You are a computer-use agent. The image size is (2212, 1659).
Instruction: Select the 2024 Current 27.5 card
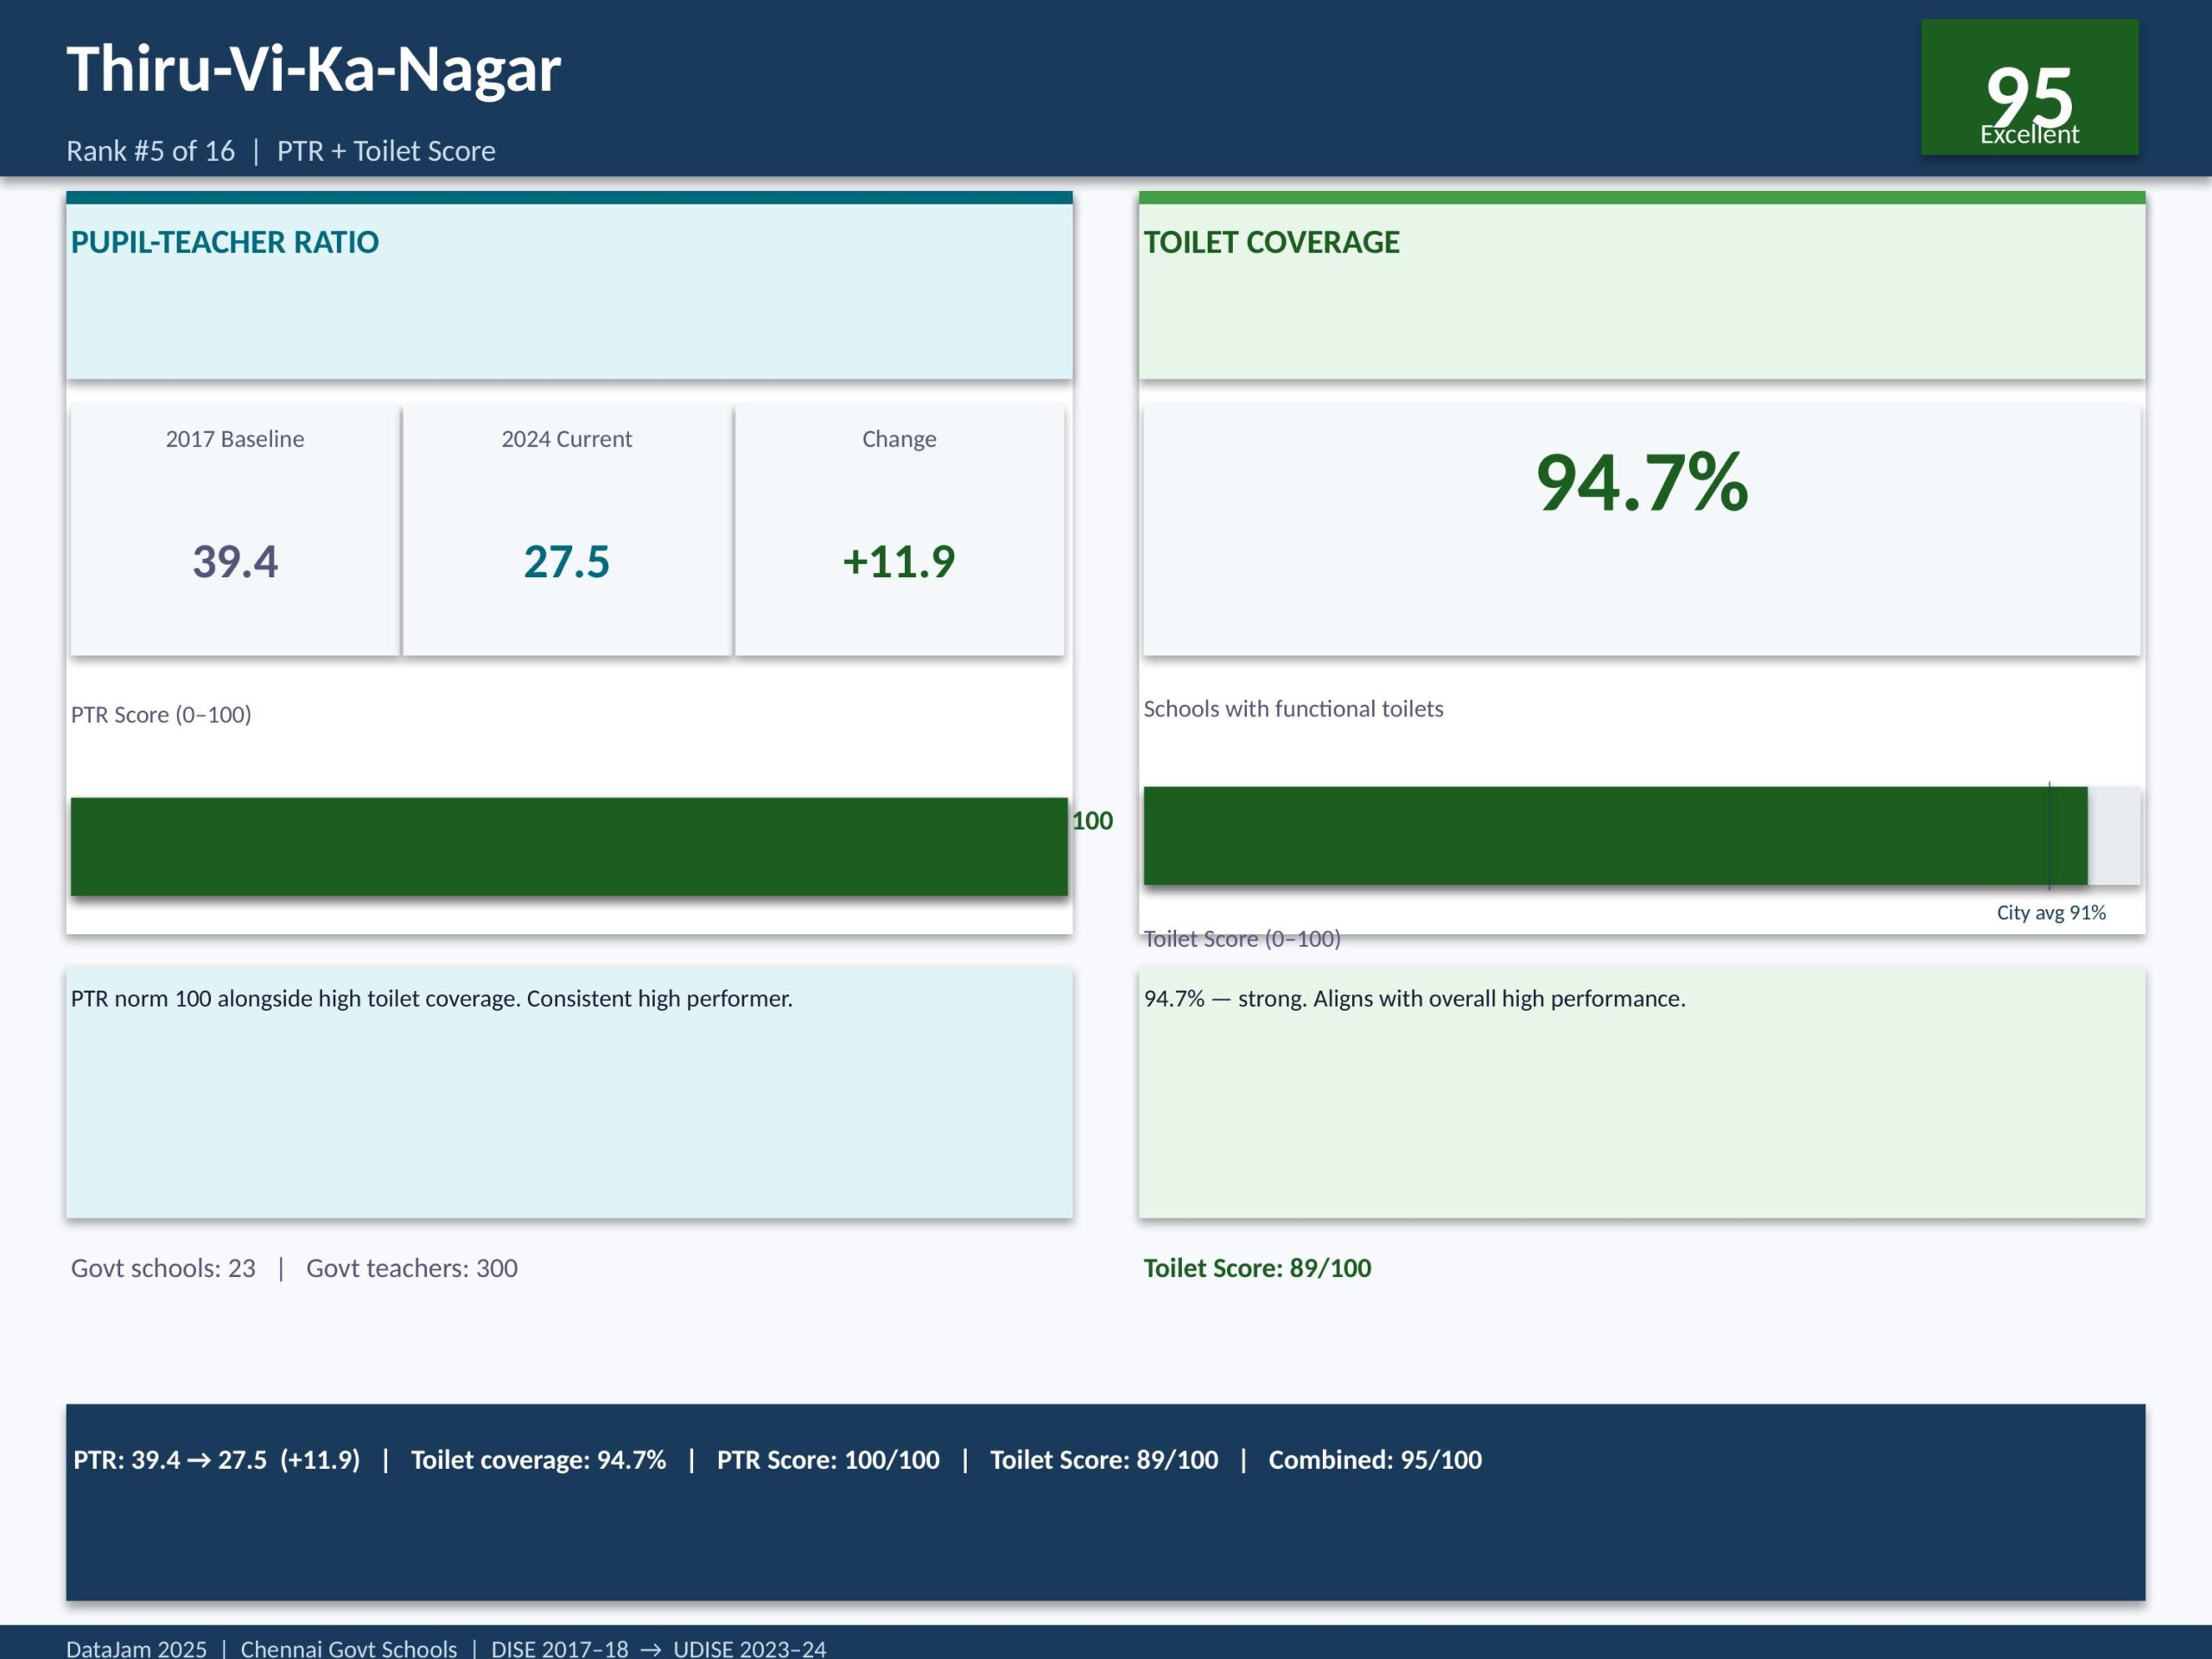pos(567,530)
